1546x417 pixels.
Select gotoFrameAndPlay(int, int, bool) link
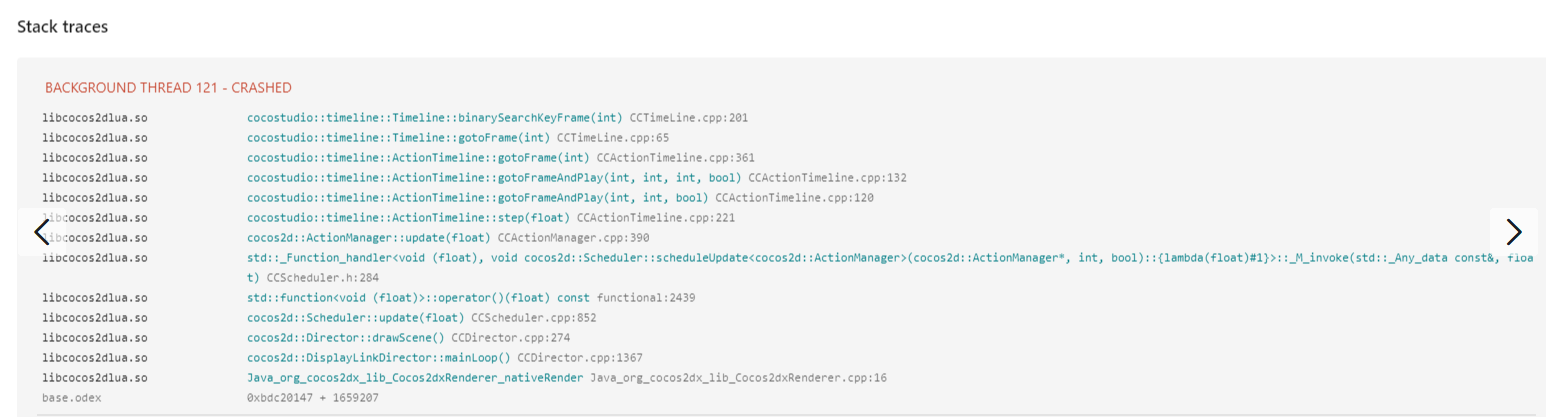pyautogui.click(x=477, y=198)
